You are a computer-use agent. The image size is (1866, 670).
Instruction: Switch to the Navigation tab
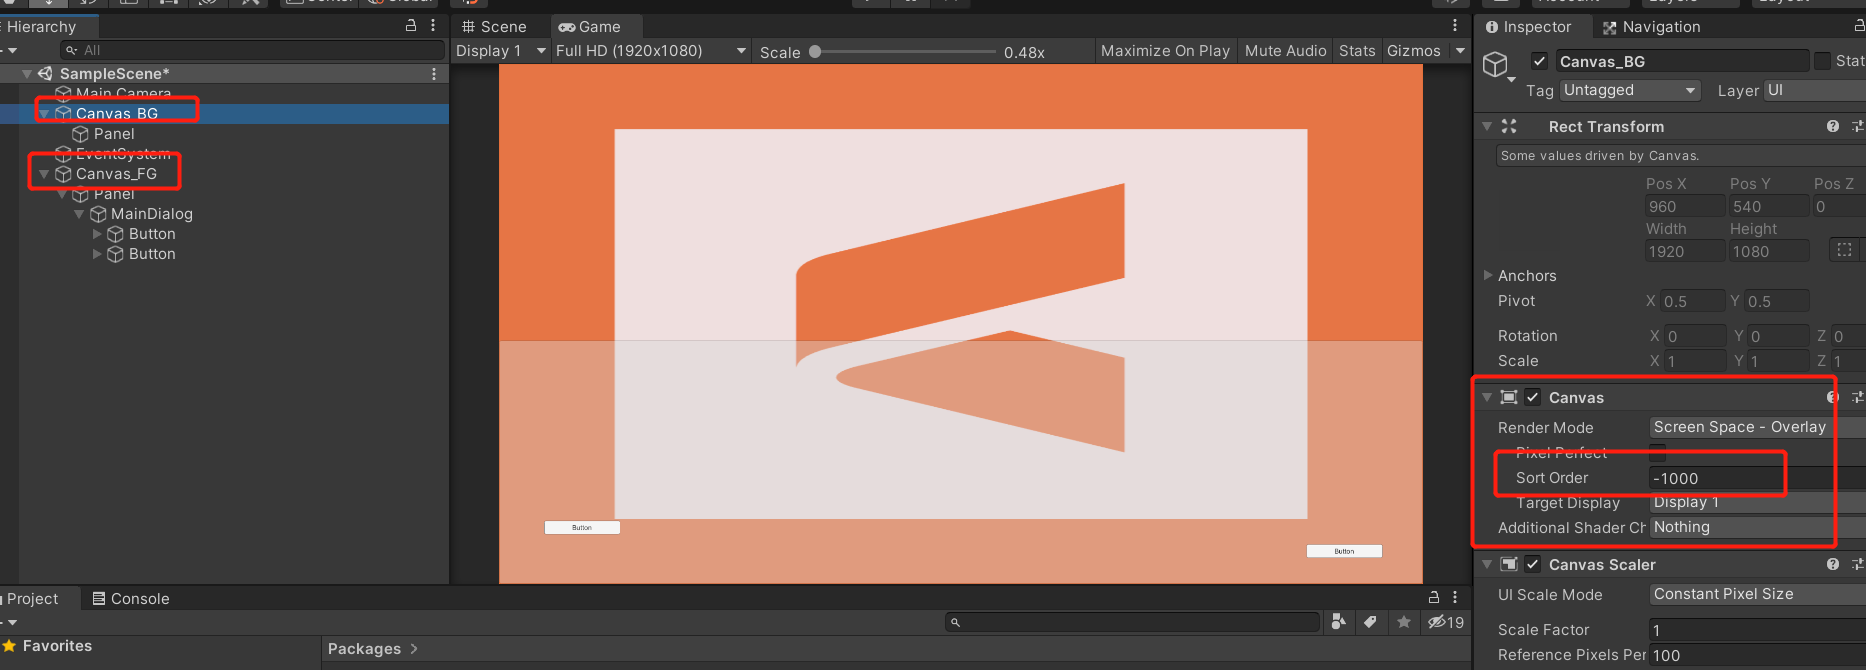coord(1651,27)
